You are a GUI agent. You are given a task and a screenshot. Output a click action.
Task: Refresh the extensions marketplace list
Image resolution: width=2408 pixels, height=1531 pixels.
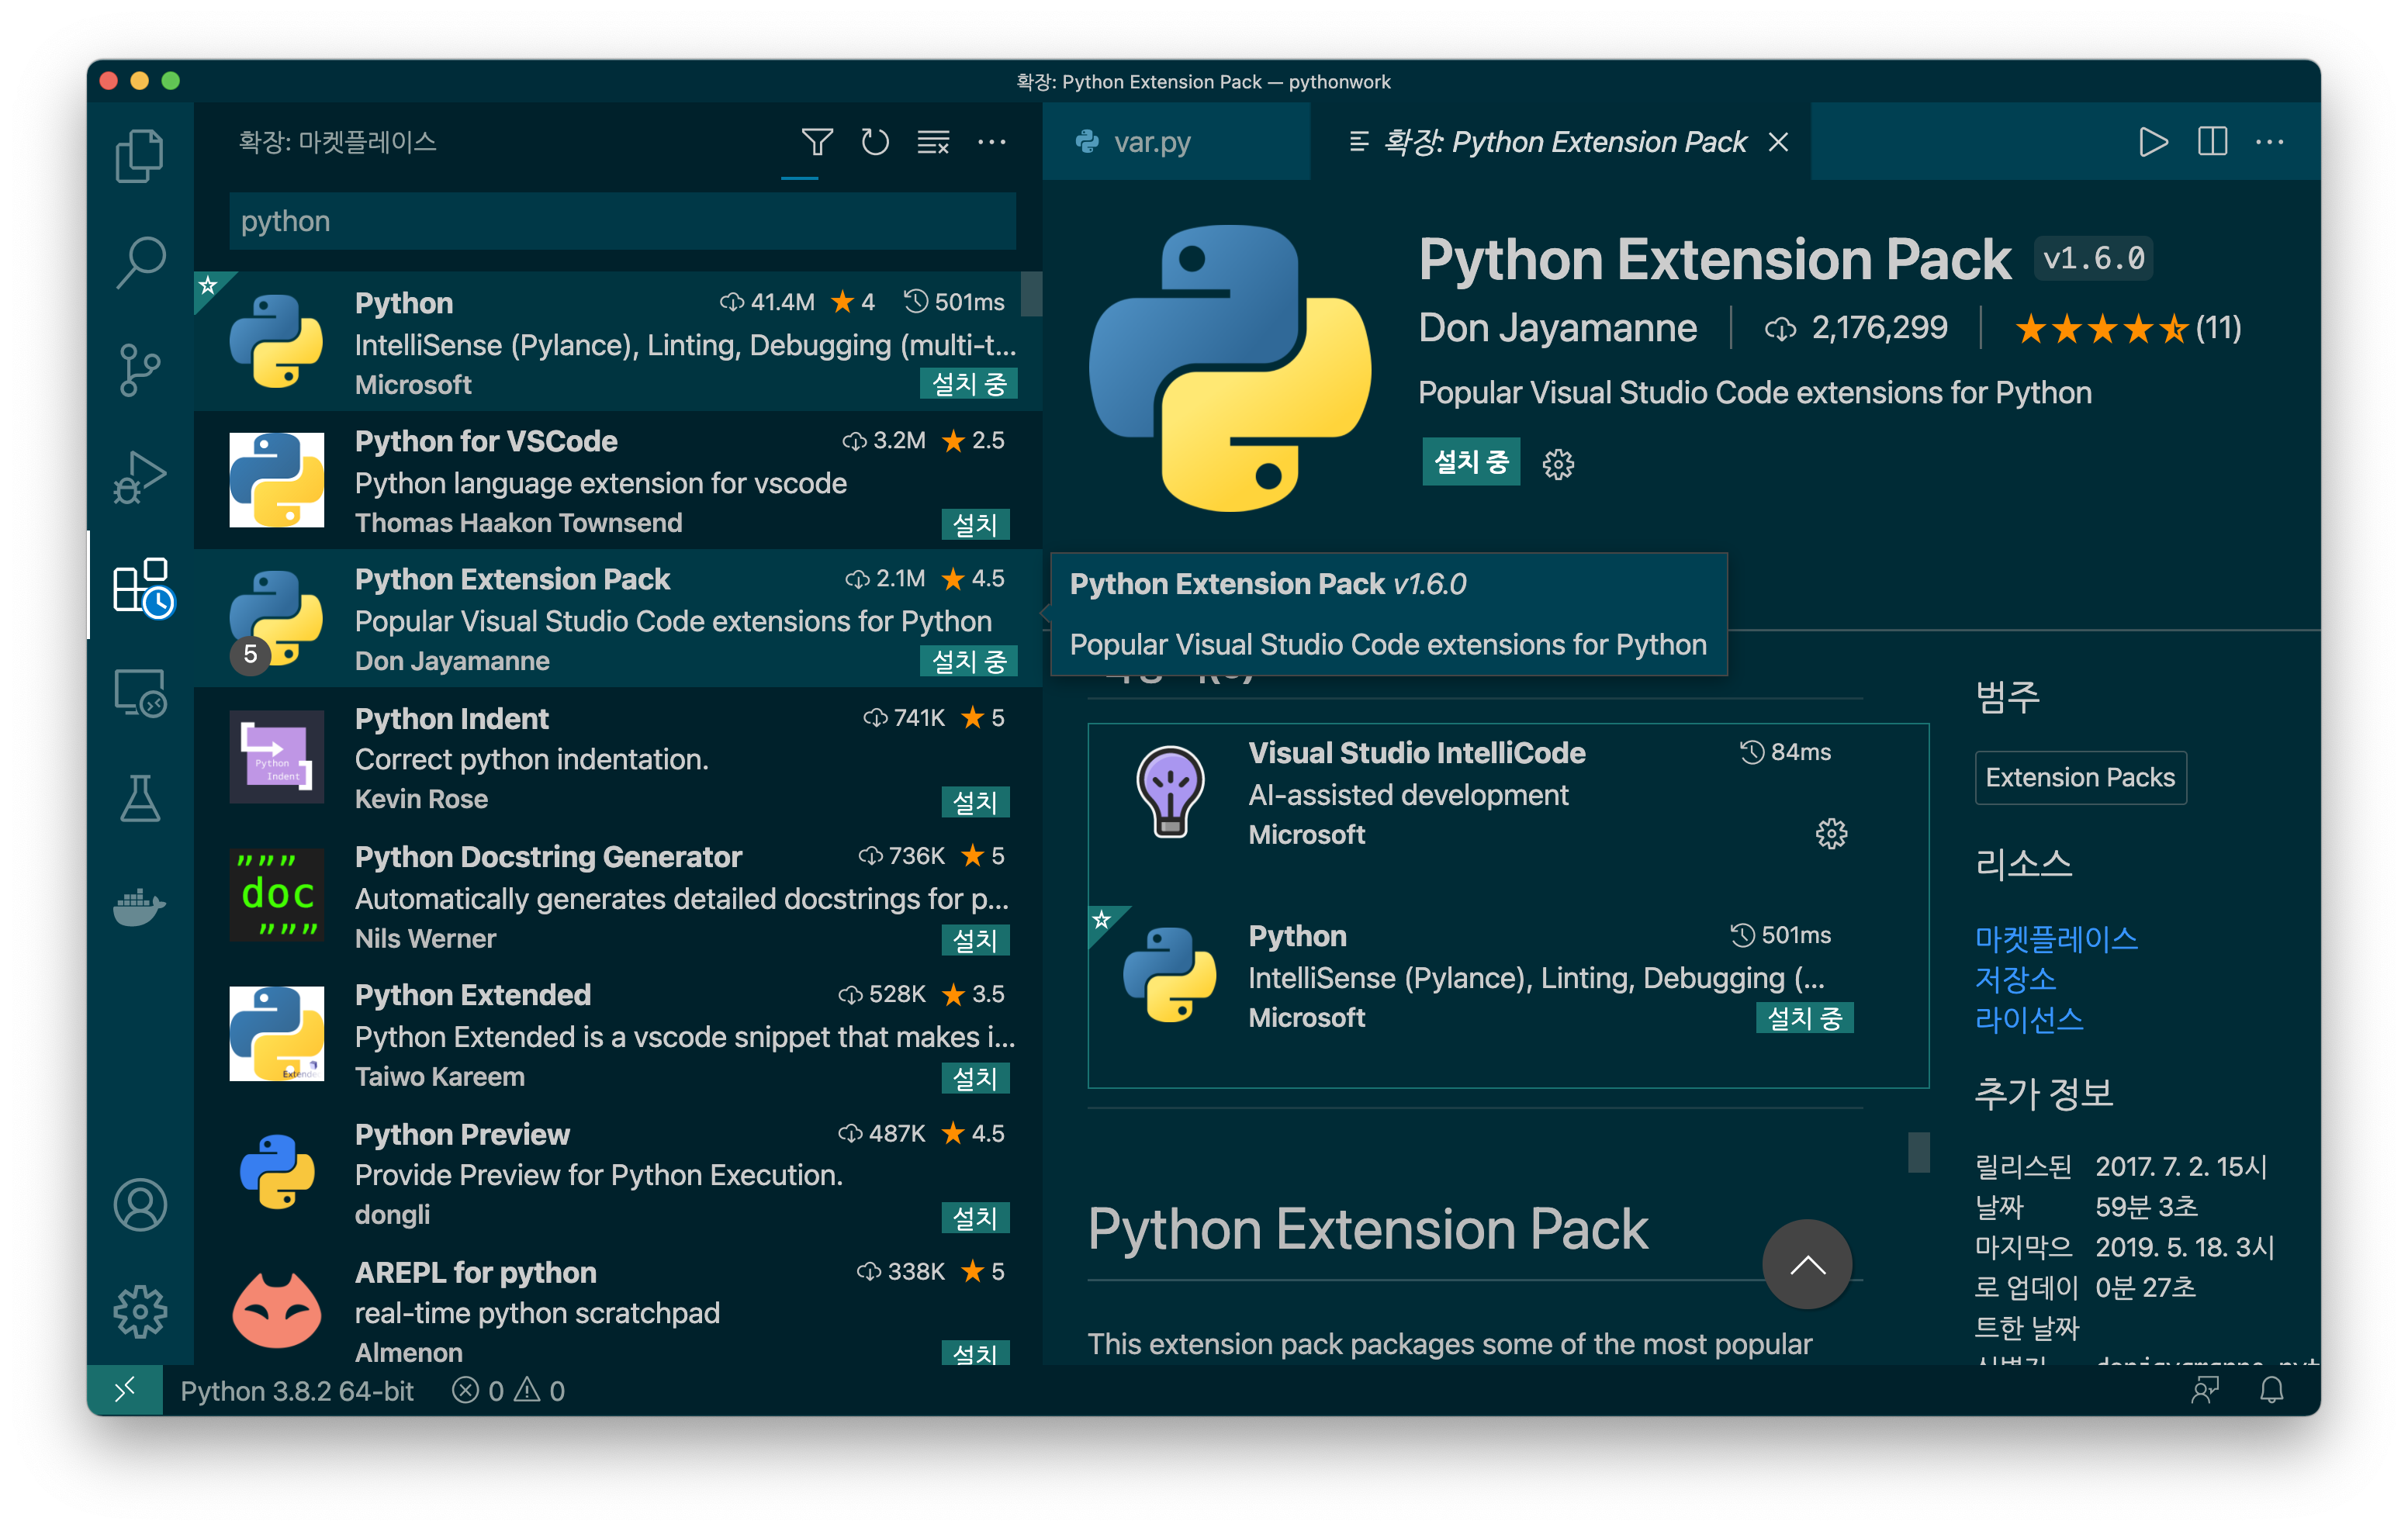click(x=875, y=142)
